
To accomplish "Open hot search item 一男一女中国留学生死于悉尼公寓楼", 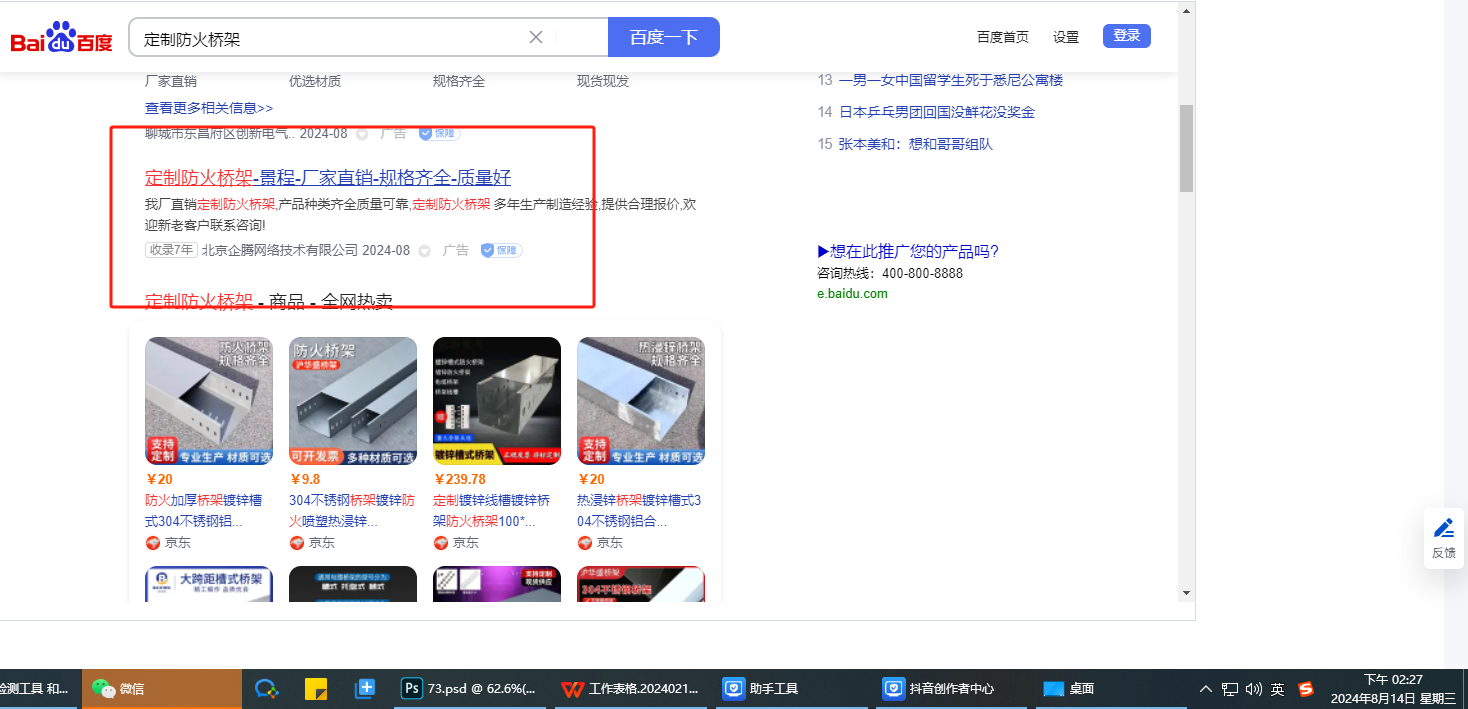I will click(951, 80).
